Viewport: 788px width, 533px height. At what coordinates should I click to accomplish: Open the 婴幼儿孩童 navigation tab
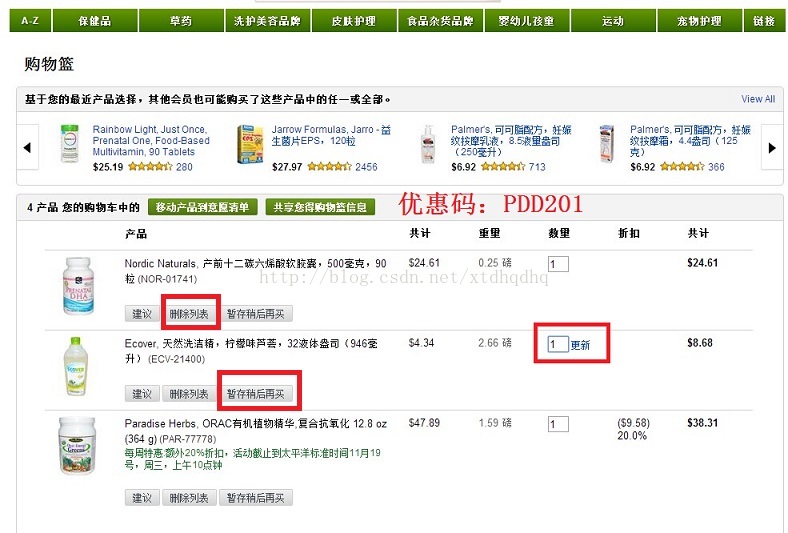pyautogui.click(x=527, y=21)
